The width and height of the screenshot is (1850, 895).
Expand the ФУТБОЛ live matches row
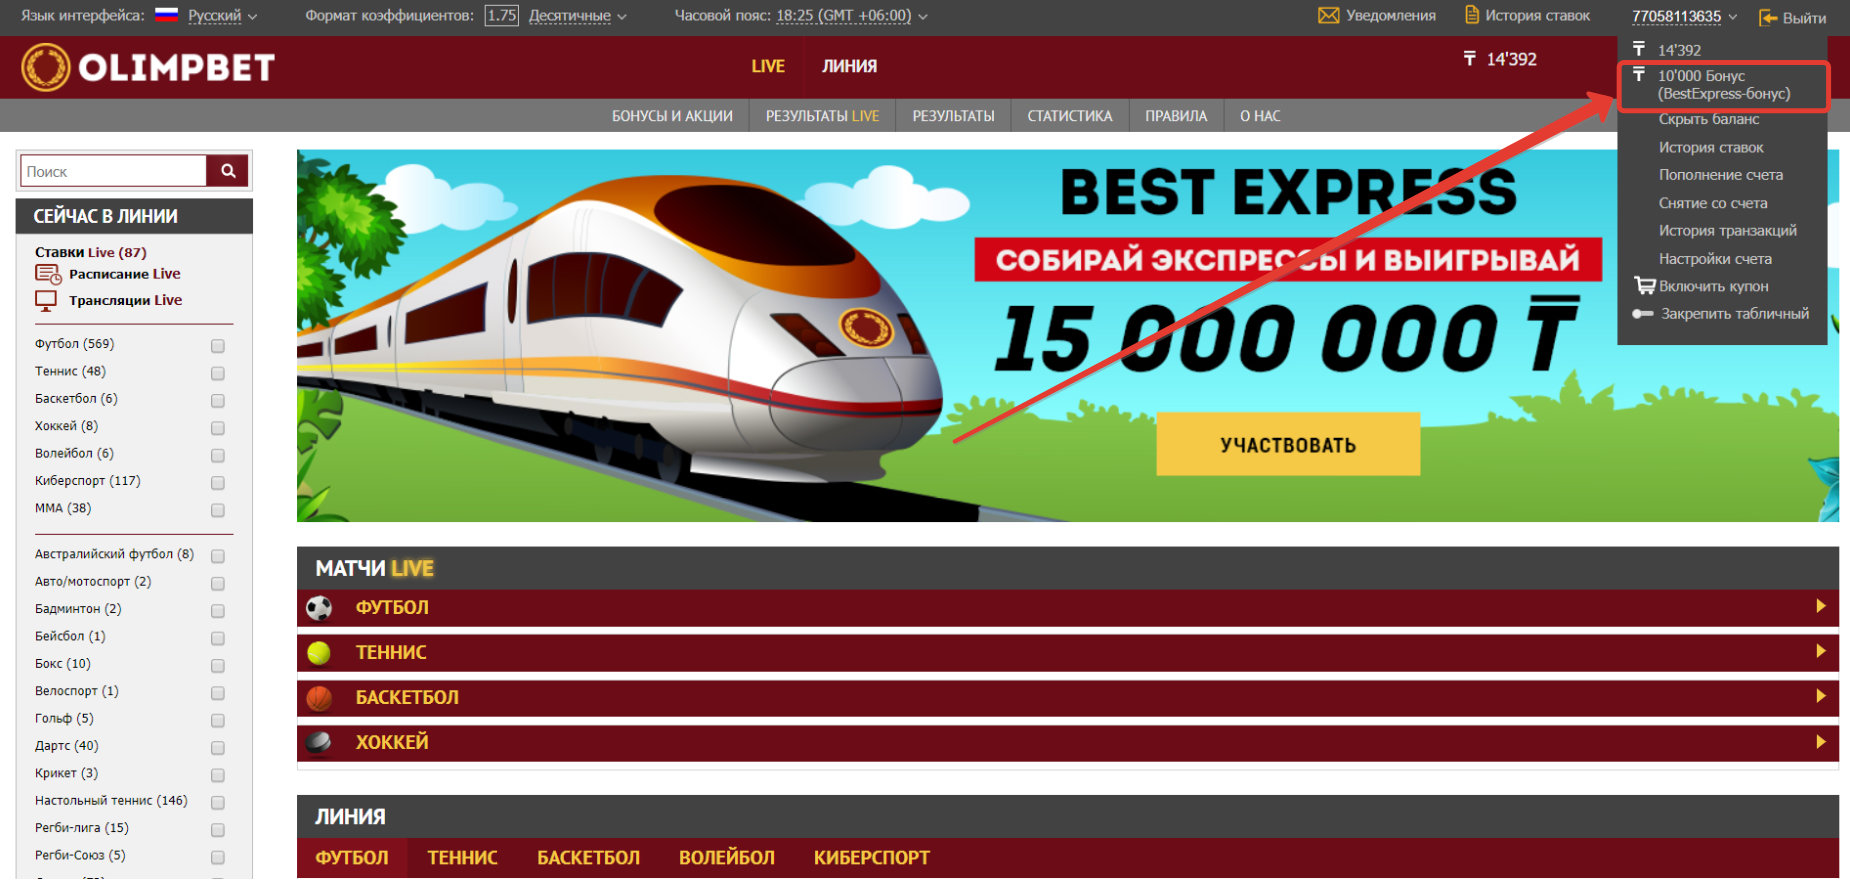1067,608
